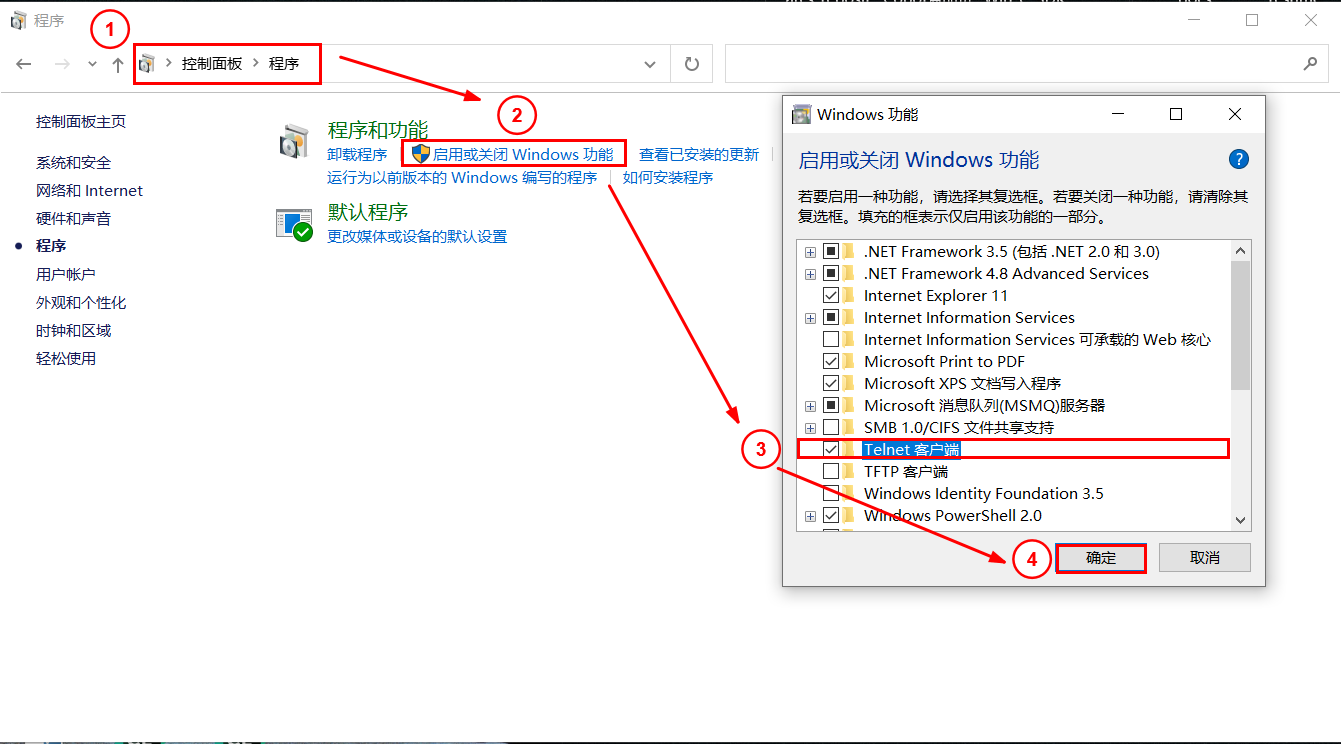This screenshot has height=744, width=1341.
Task: Click the feature list scrollbar thumb
Action: pos(1240,325)
